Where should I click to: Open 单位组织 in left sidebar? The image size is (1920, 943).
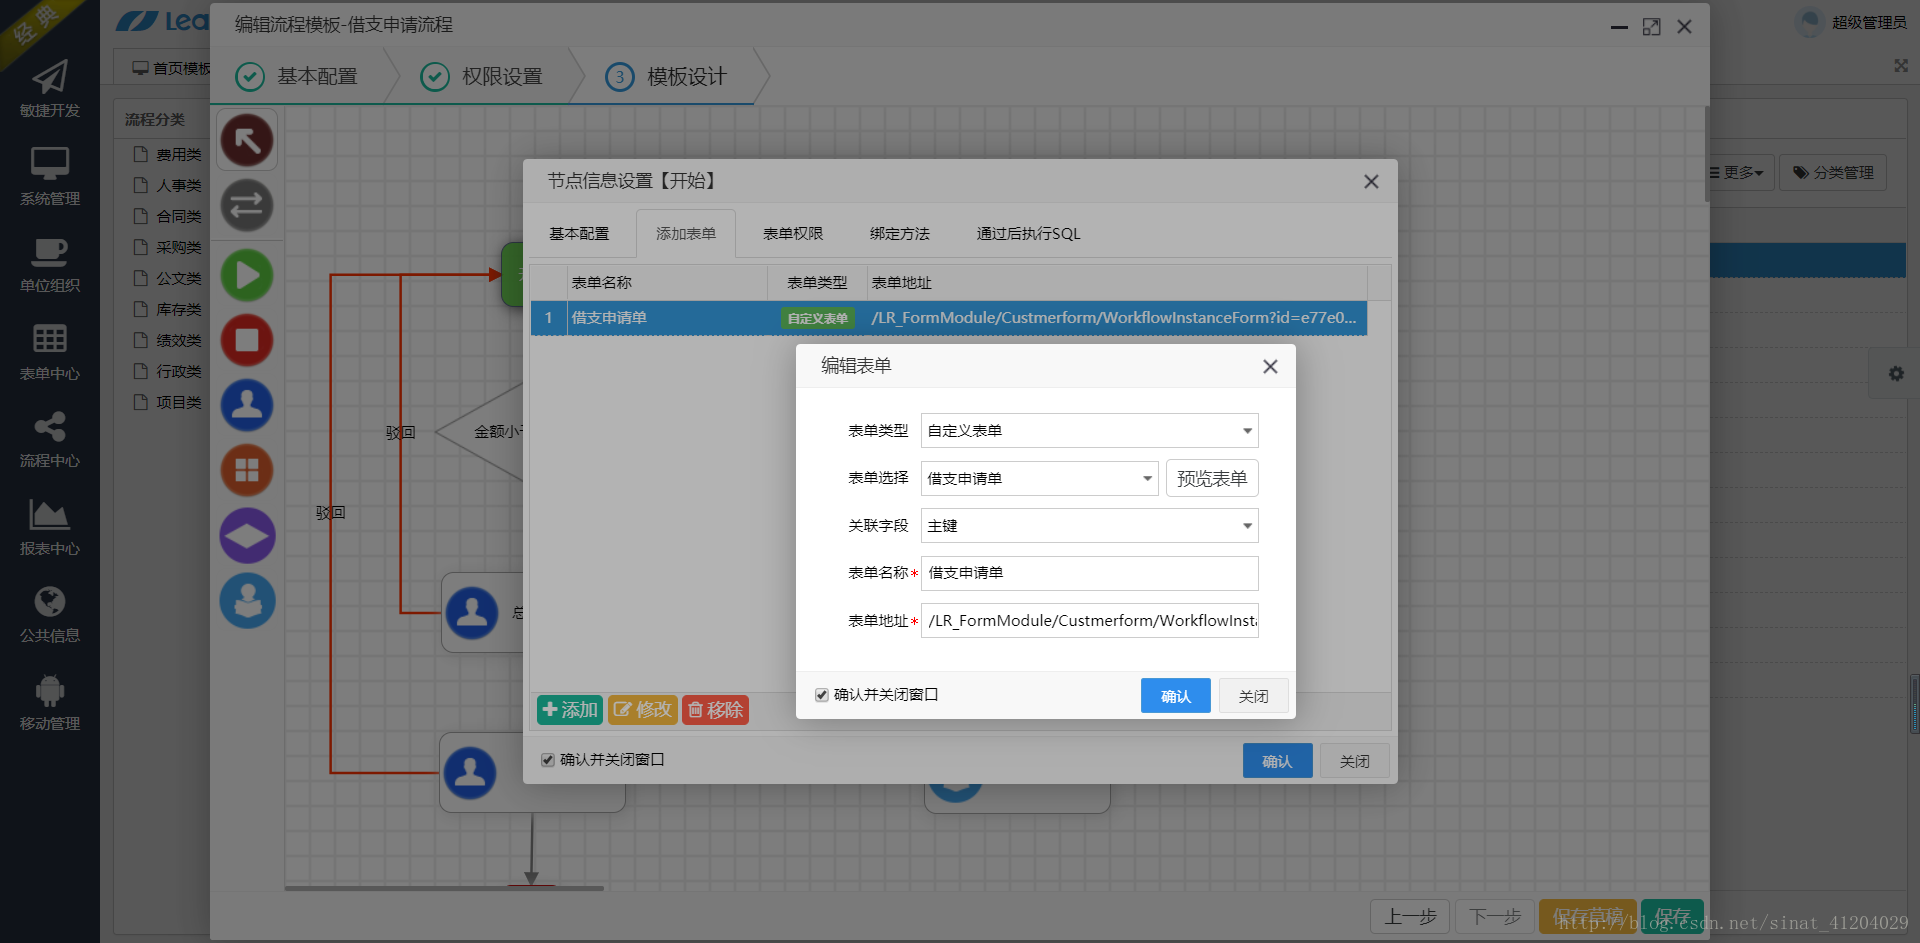[x=50, y=265]
